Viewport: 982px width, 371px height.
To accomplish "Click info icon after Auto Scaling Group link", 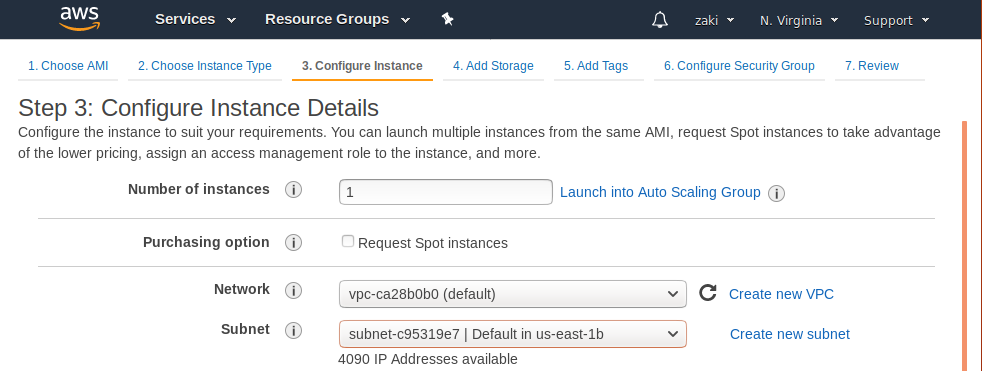I will [x=777, y=194].
